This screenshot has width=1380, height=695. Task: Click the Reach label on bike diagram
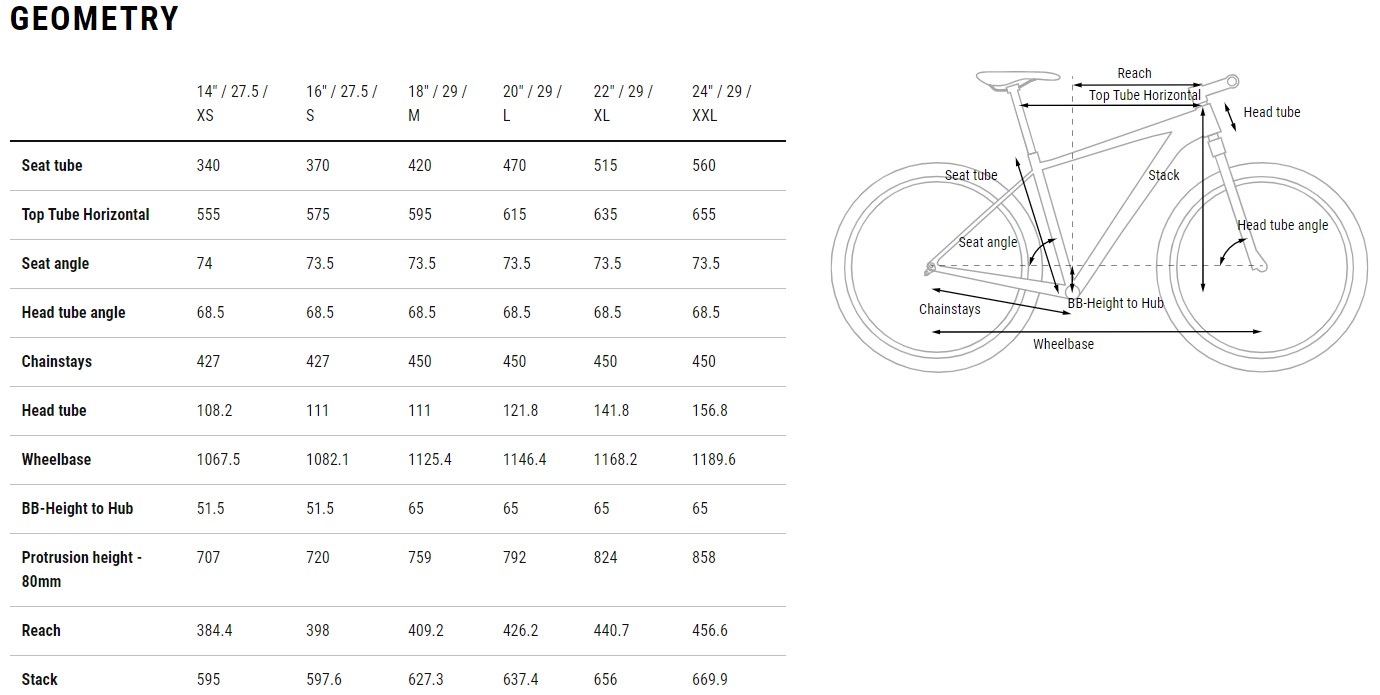pyautogui.click(x=1134, y=73)
